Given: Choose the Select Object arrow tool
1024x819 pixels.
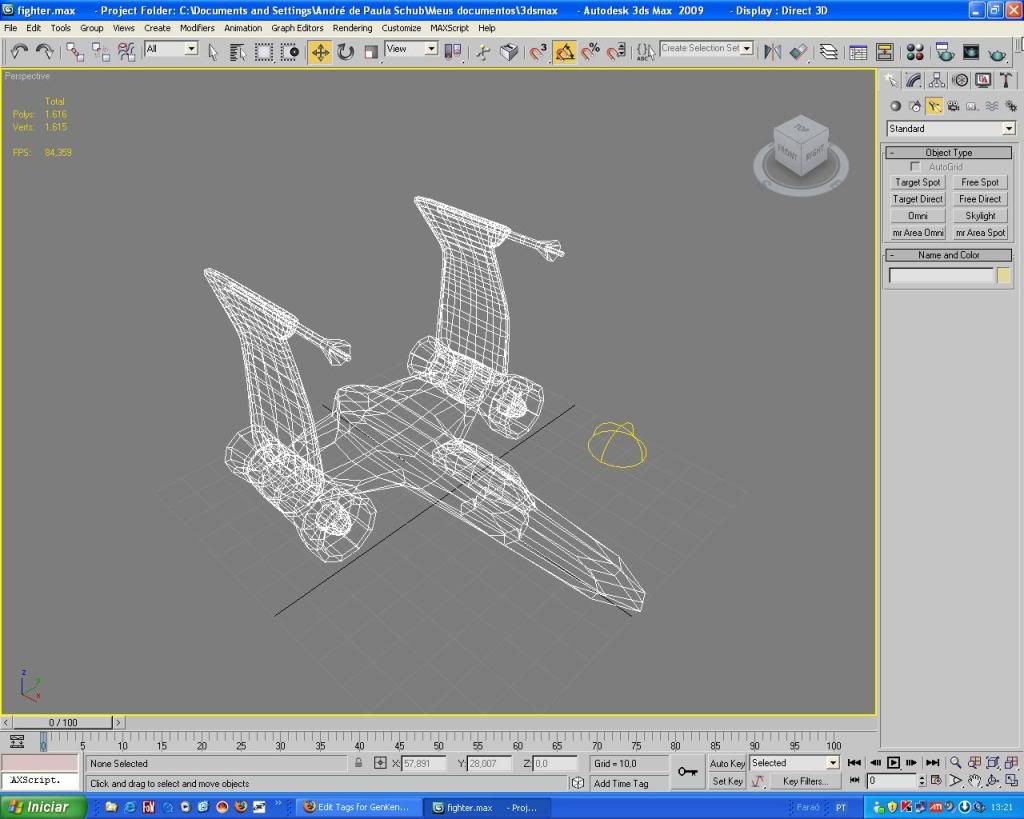Looking at the screenshot, I should point(212,52).
